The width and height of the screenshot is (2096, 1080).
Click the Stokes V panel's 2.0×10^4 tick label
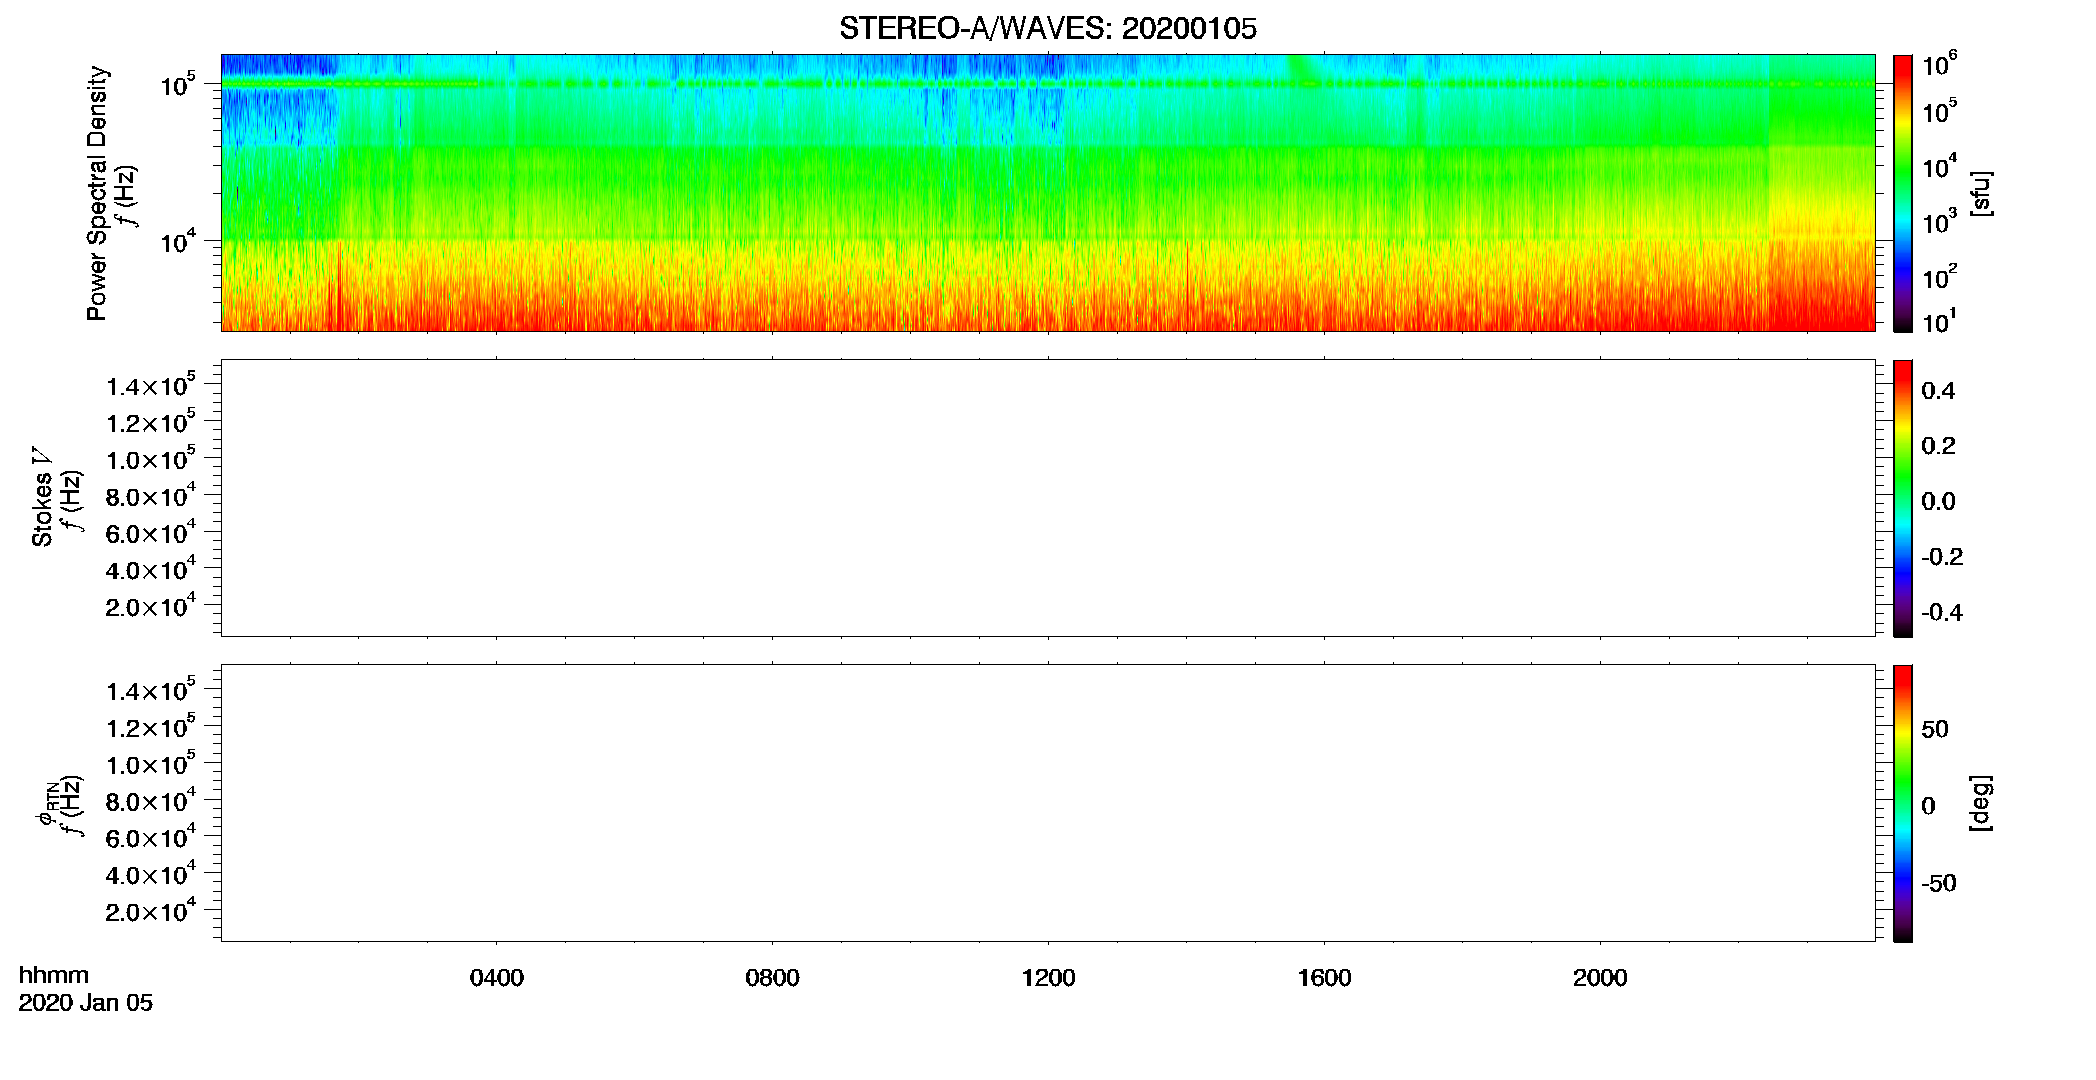[x=151, y=604]
